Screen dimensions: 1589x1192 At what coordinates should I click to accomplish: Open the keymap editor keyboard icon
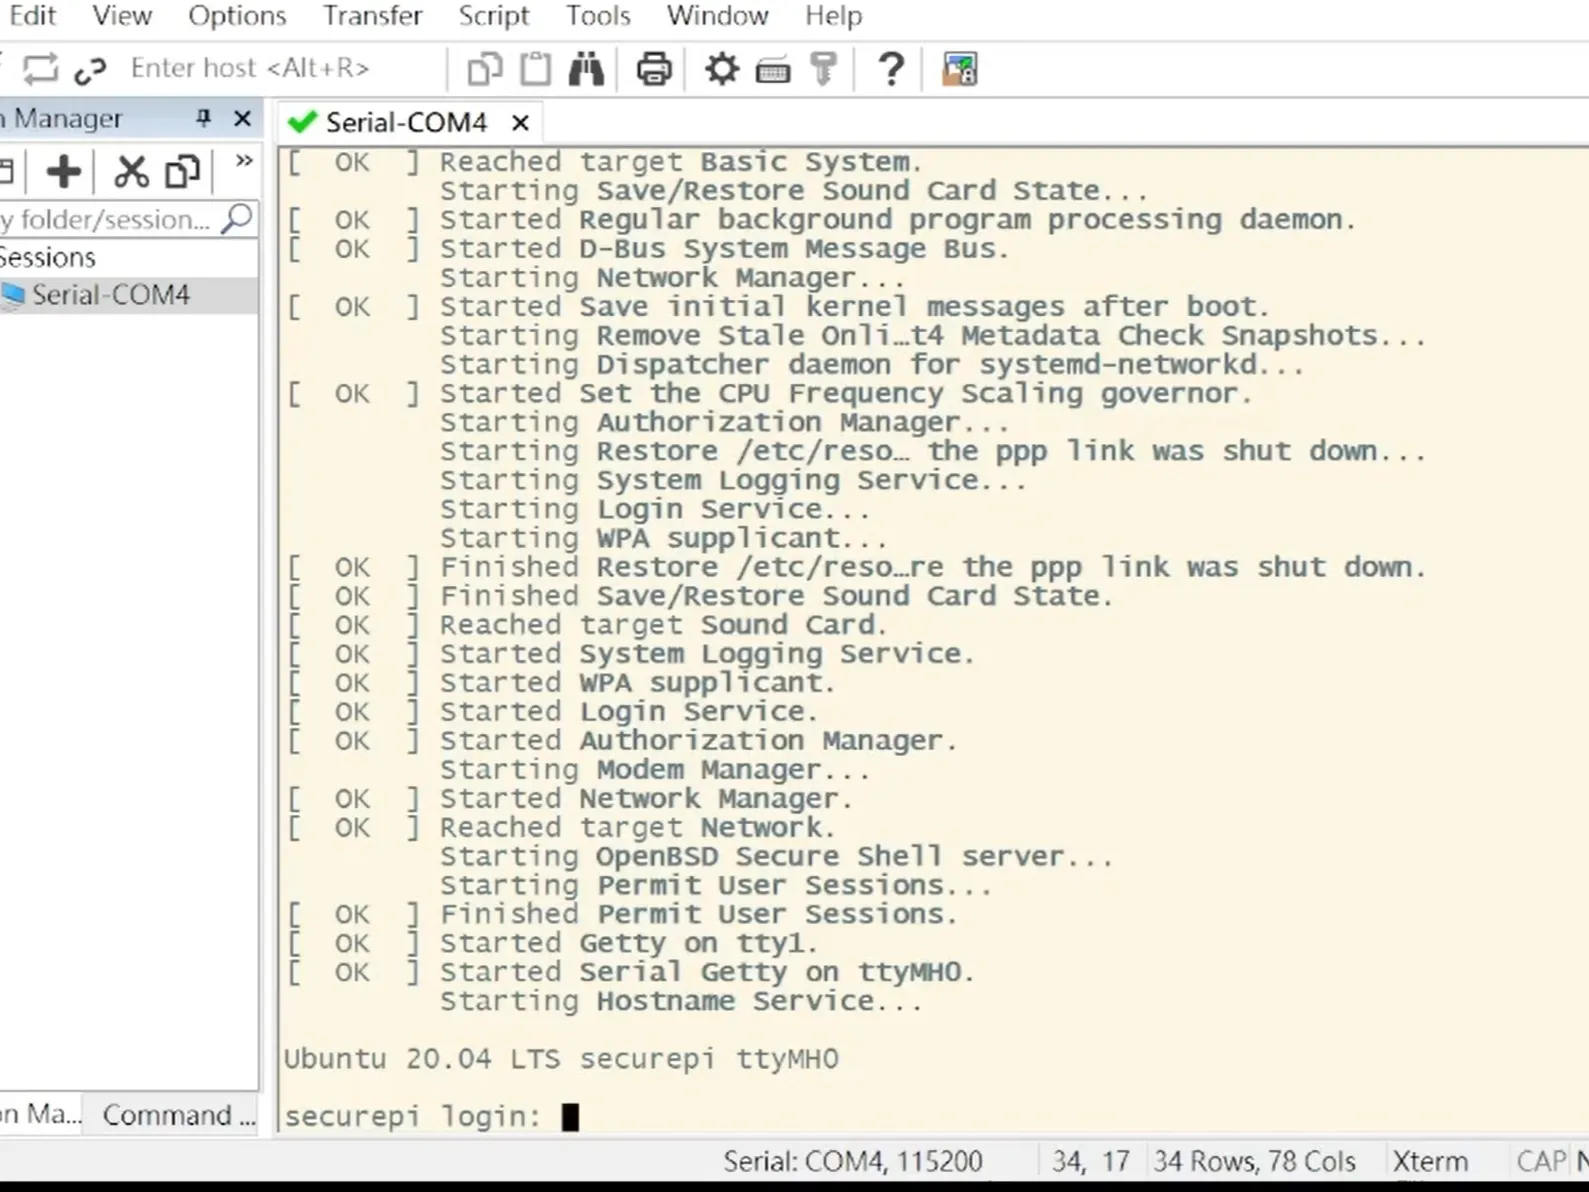[x=773, y=70]
